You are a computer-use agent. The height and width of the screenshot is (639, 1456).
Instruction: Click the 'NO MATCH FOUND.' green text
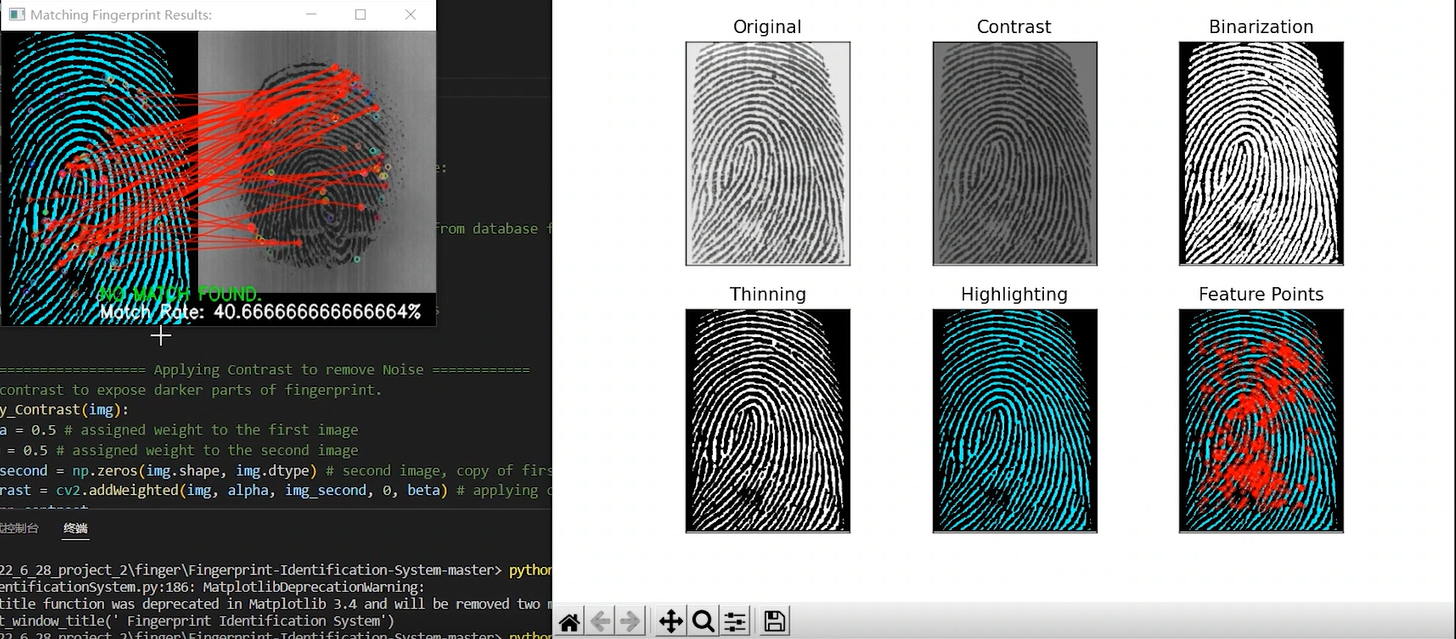[180, 295]
